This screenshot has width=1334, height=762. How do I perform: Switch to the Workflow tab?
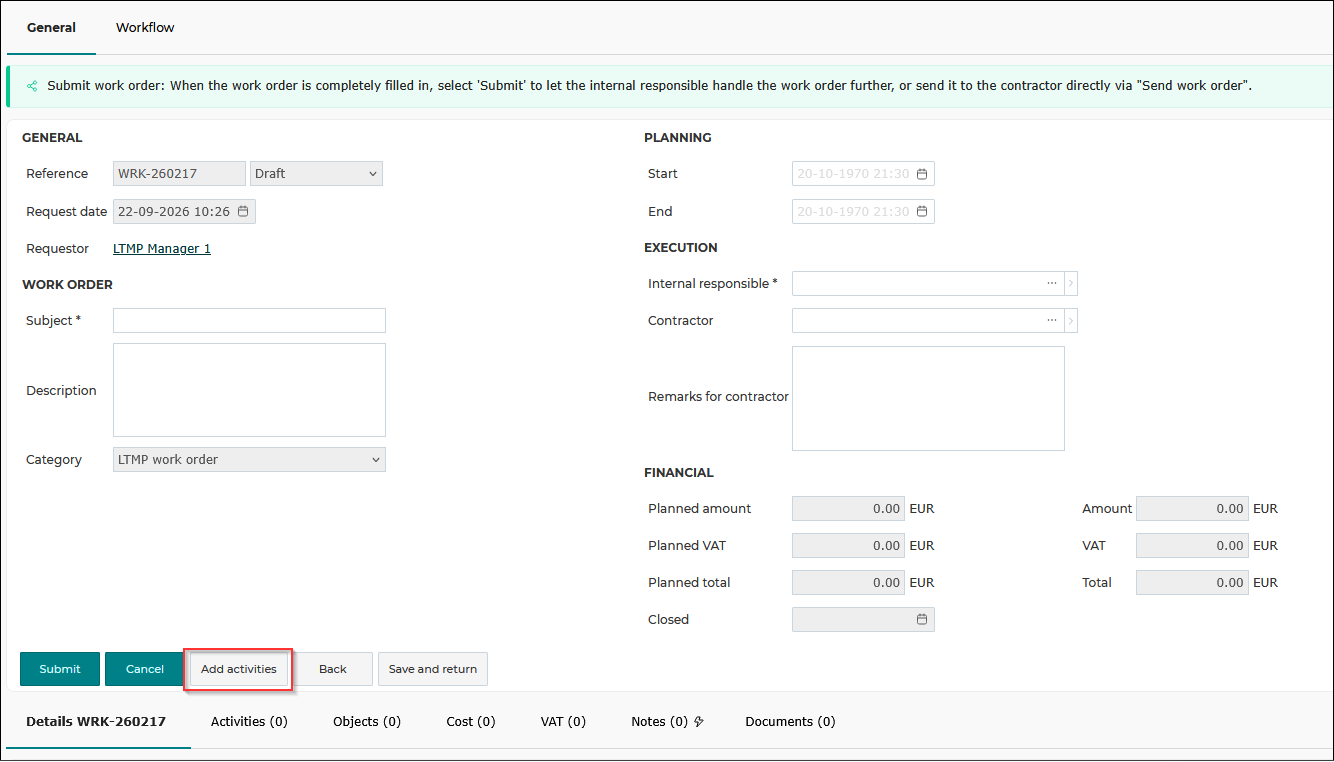145,27
